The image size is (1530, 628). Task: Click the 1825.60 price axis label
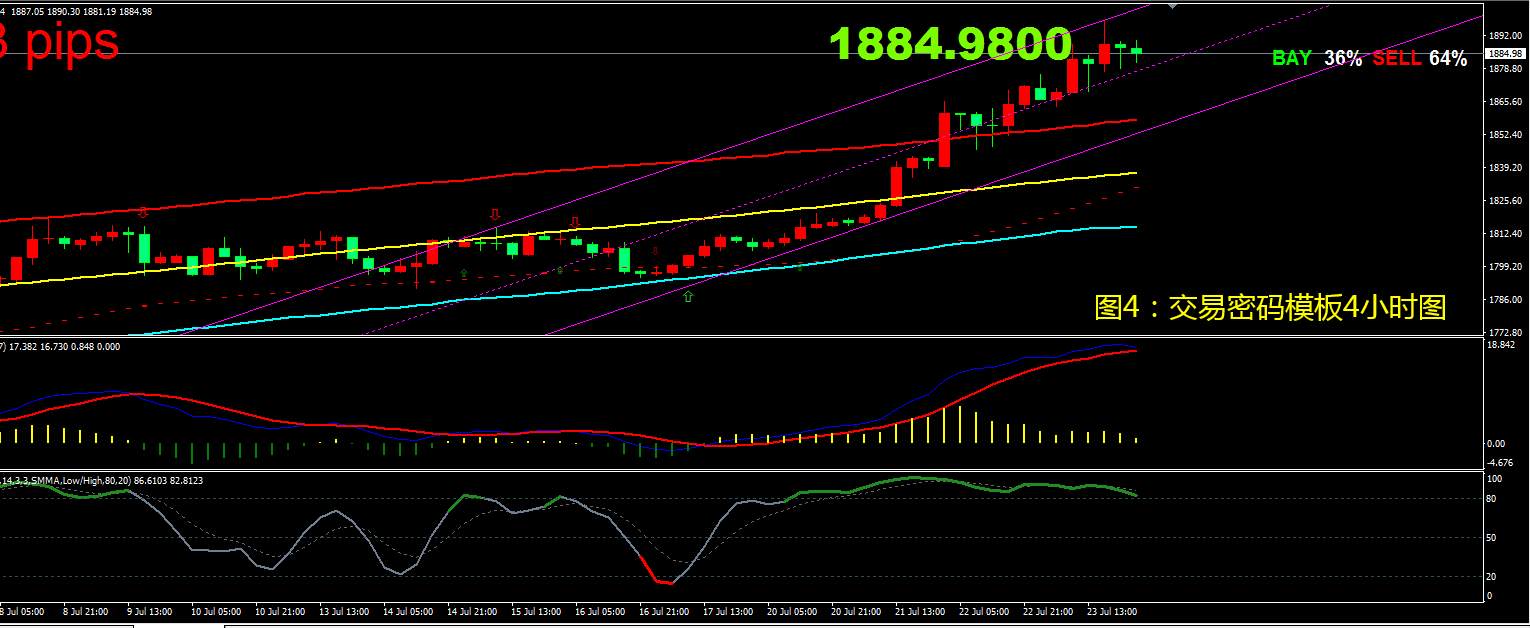[x=1505, y=201]
